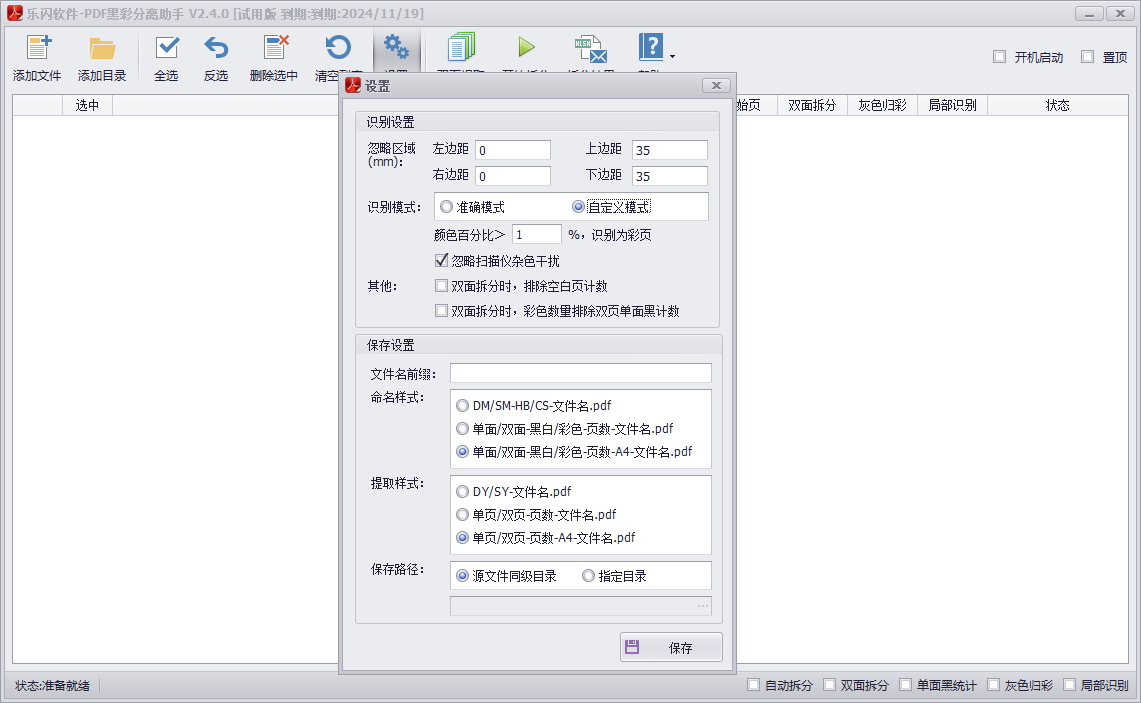This screenshot has height=703, width=1141.
Task: Select 单页/双页-页数-A4-文件名.pdf extract style
Action: pyautogui.click(x=462, y=538)
